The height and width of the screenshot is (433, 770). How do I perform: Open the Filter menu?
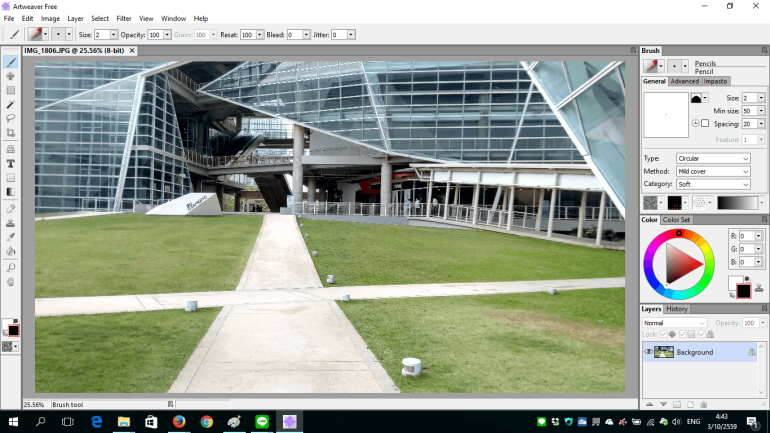coord(124,18)
